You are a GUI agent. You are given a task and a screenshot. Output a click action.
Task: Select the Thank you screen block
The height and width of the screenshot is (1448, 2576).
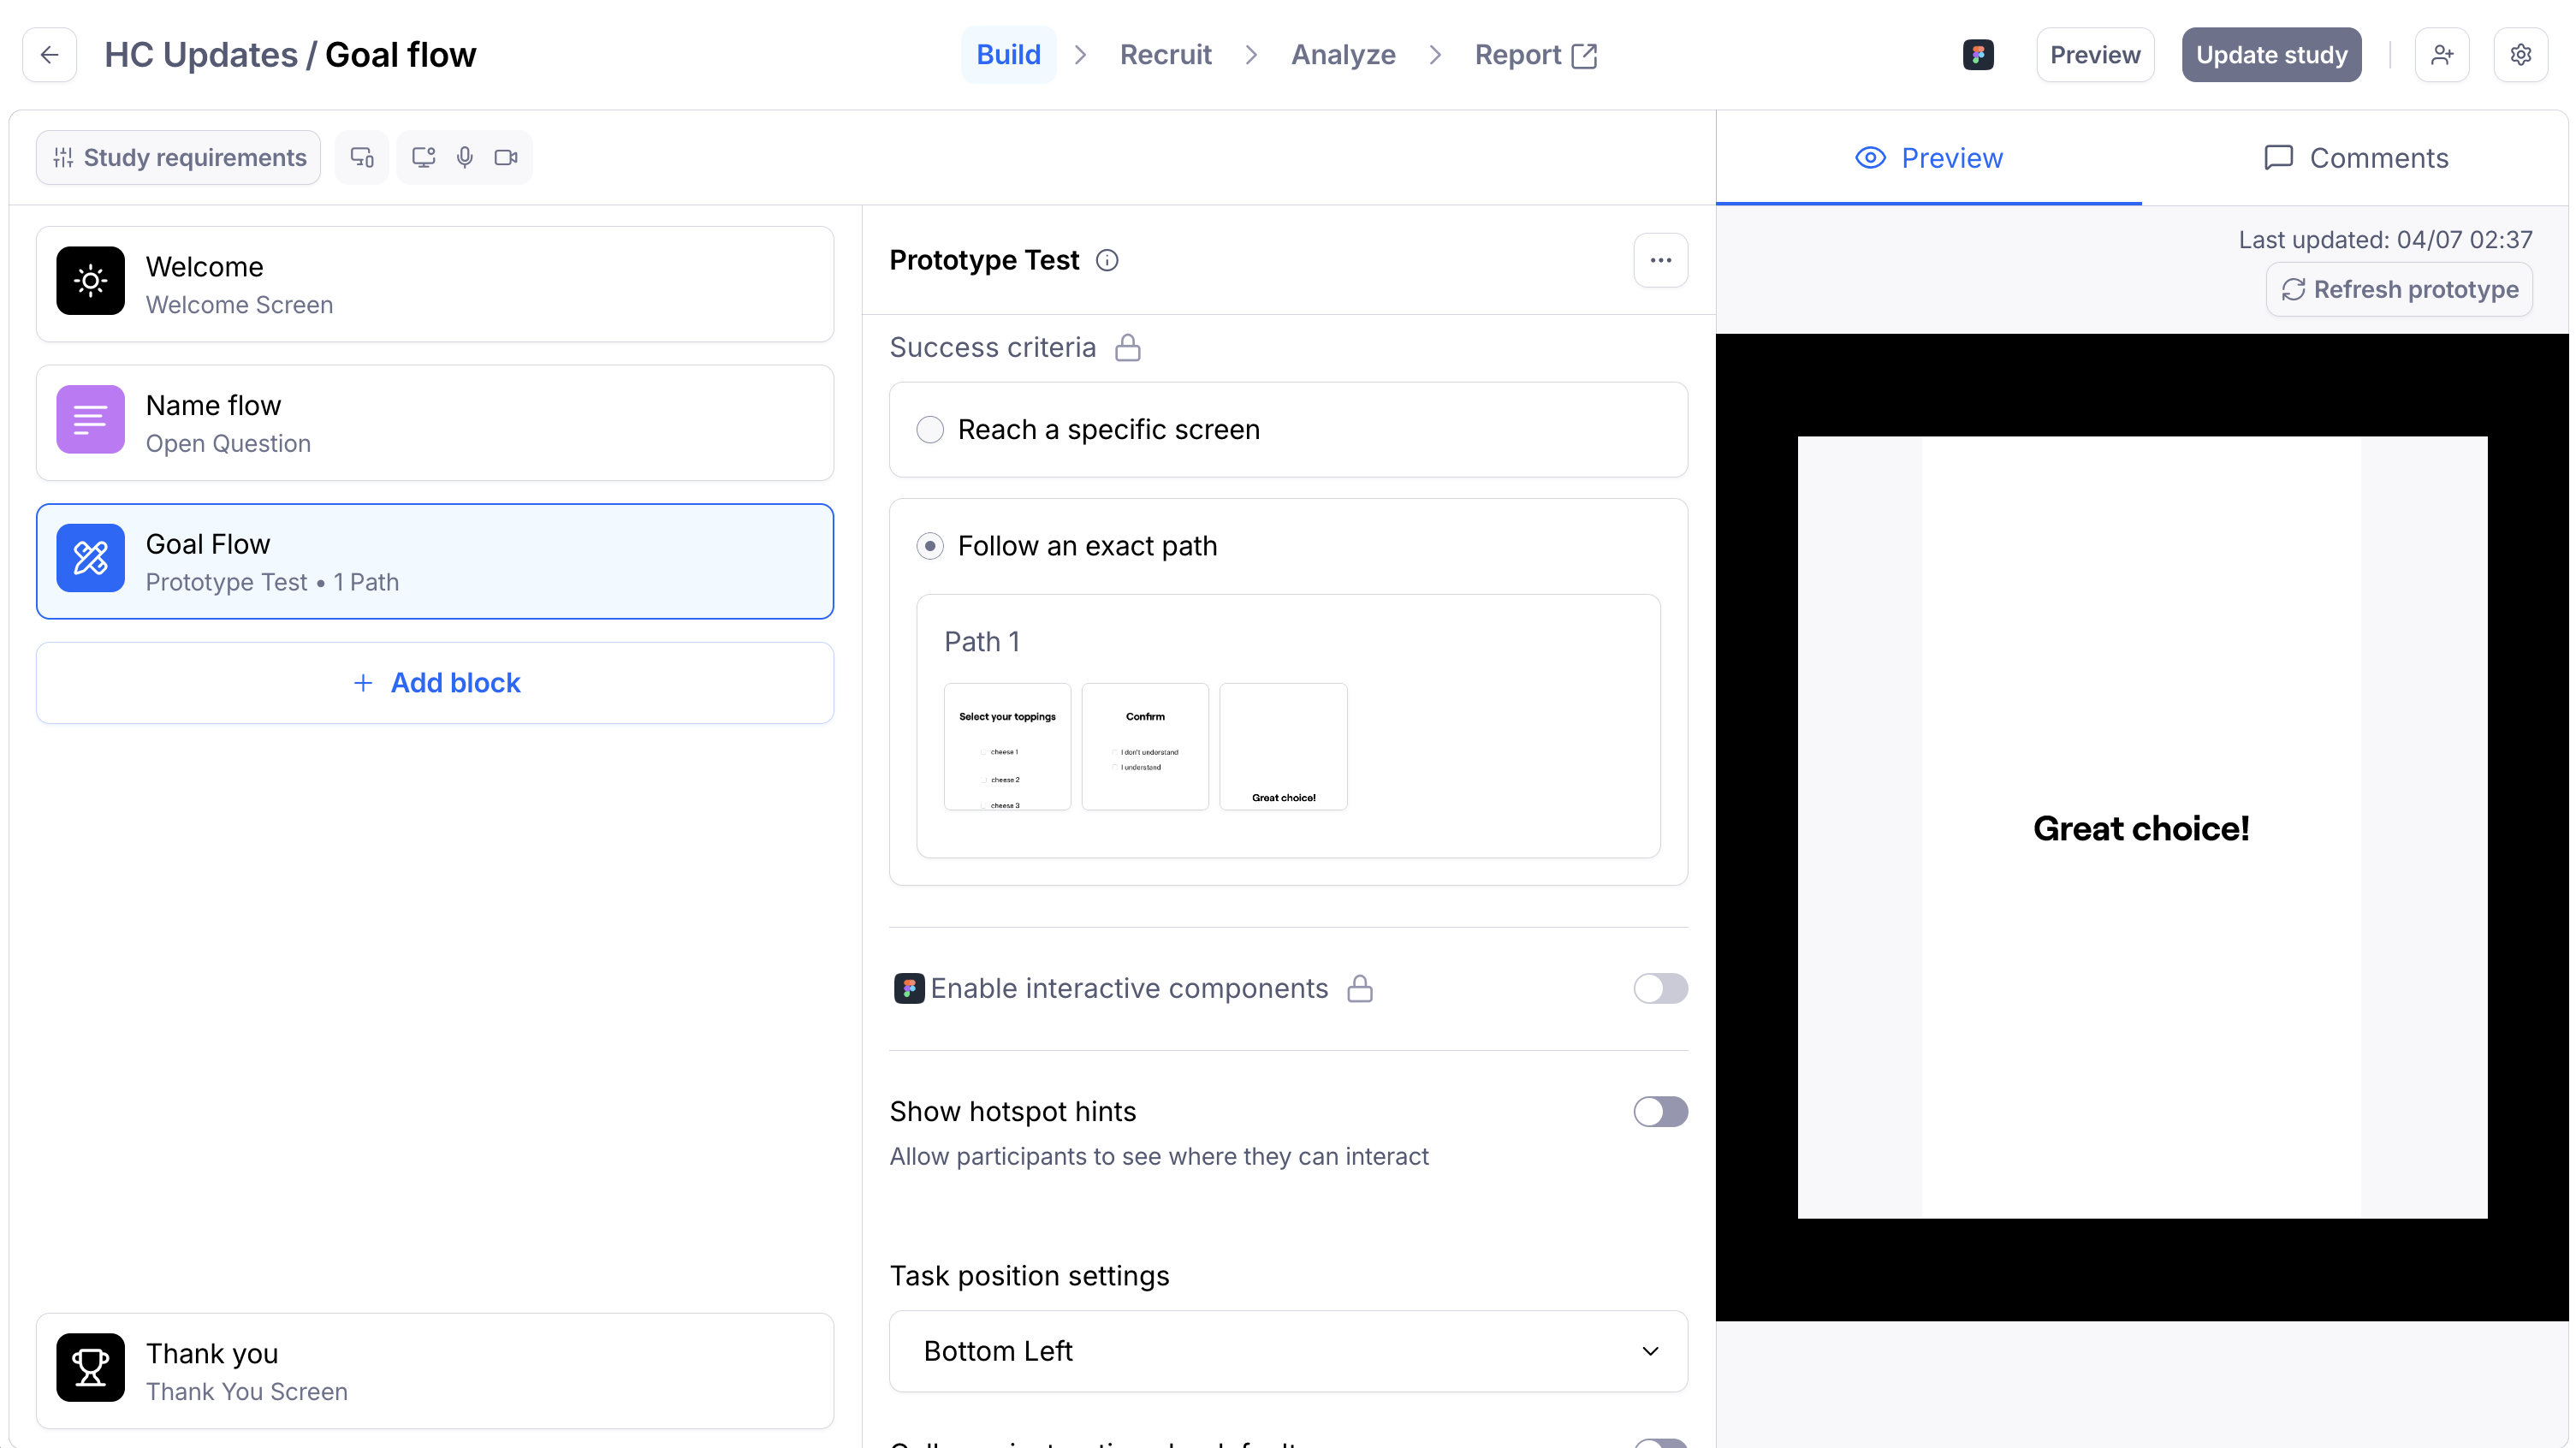tap(435, 1371)
